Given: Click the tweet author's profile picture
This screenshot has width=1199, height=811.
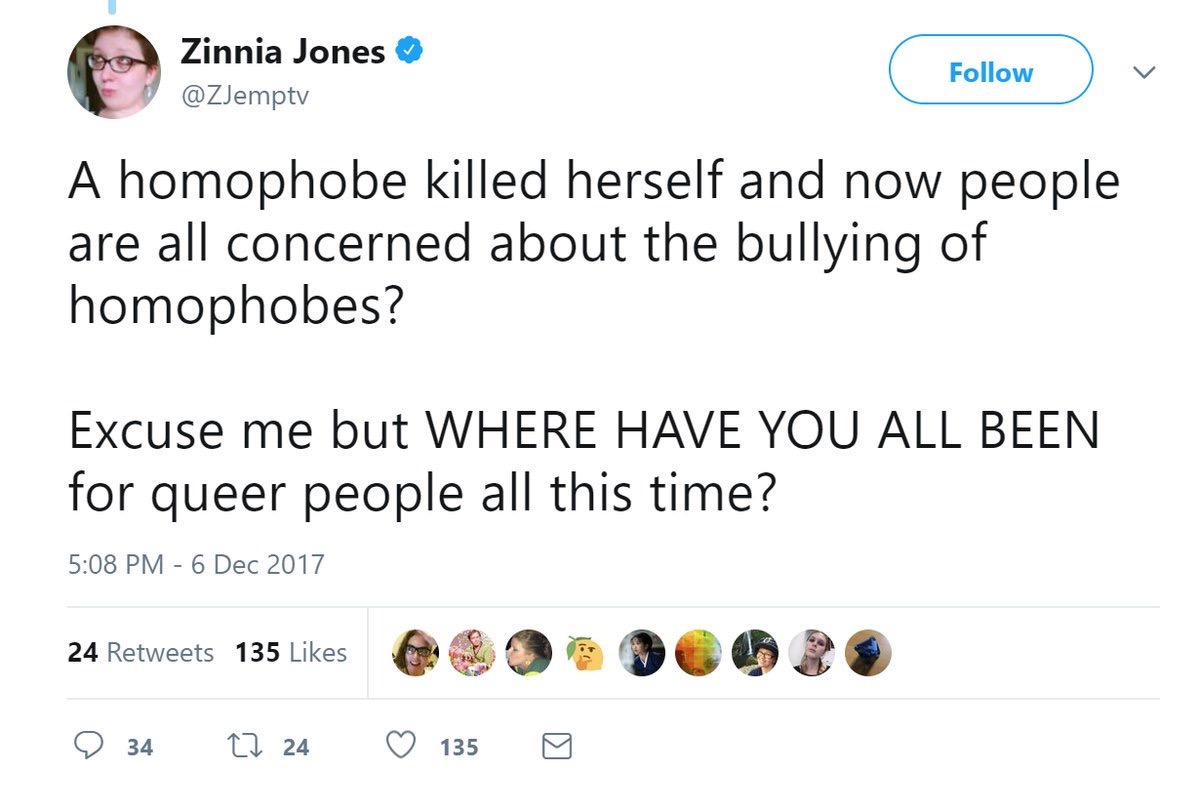Looking at the screenshot, I should coord(114,71).
